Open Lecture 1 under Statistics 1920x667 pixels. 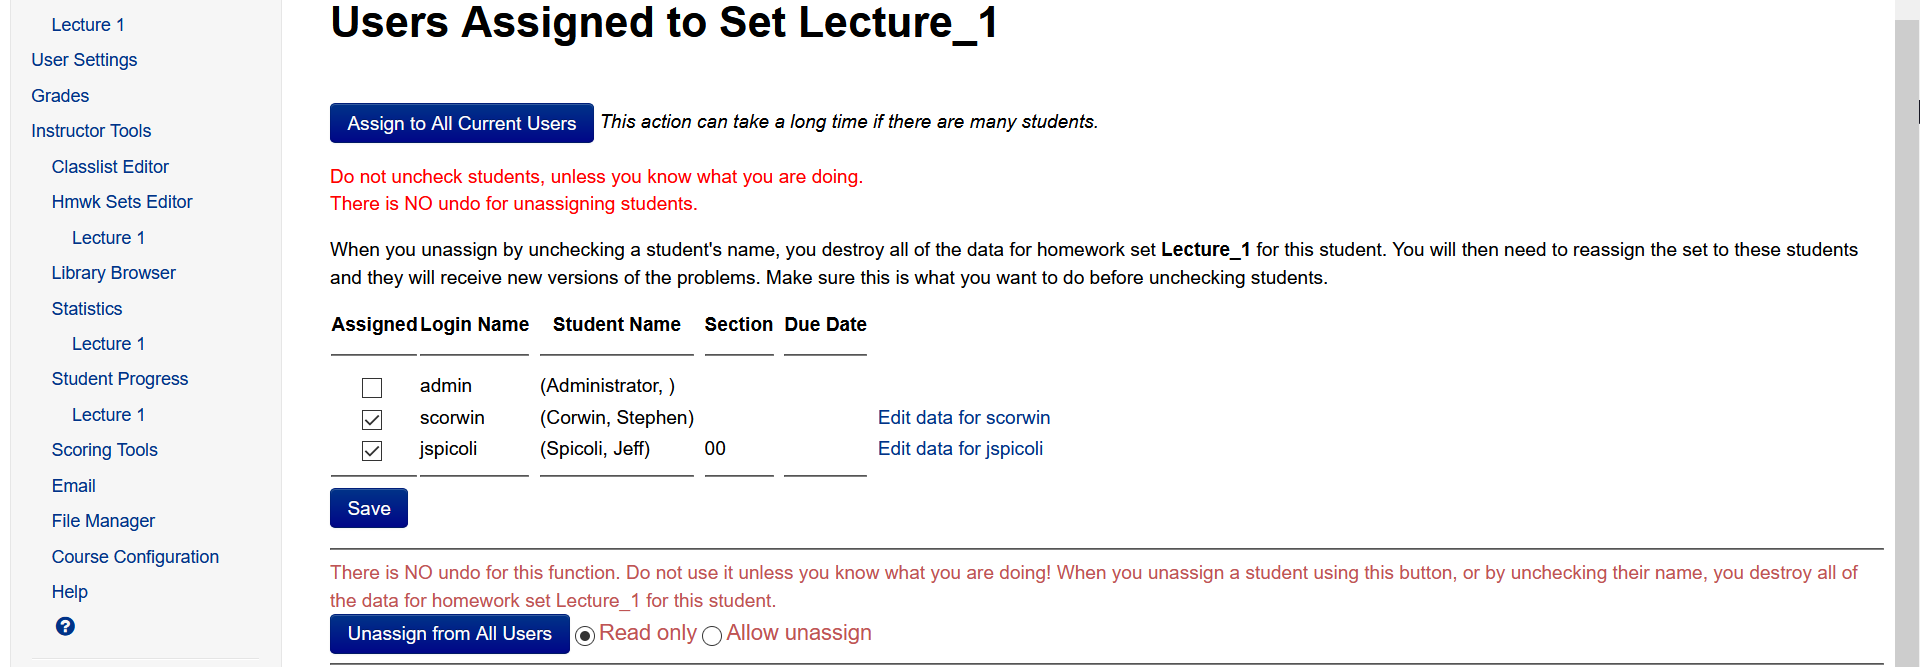[108, 344]
